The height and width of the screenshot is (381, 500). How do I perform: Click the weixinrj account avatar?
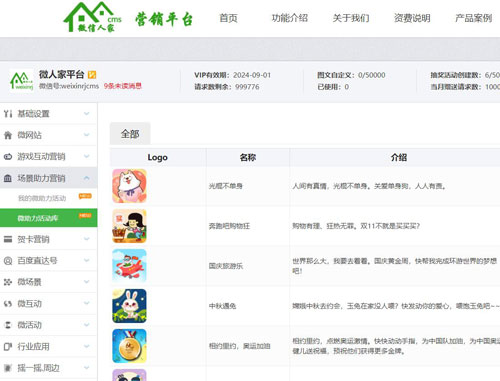point(22,80)
